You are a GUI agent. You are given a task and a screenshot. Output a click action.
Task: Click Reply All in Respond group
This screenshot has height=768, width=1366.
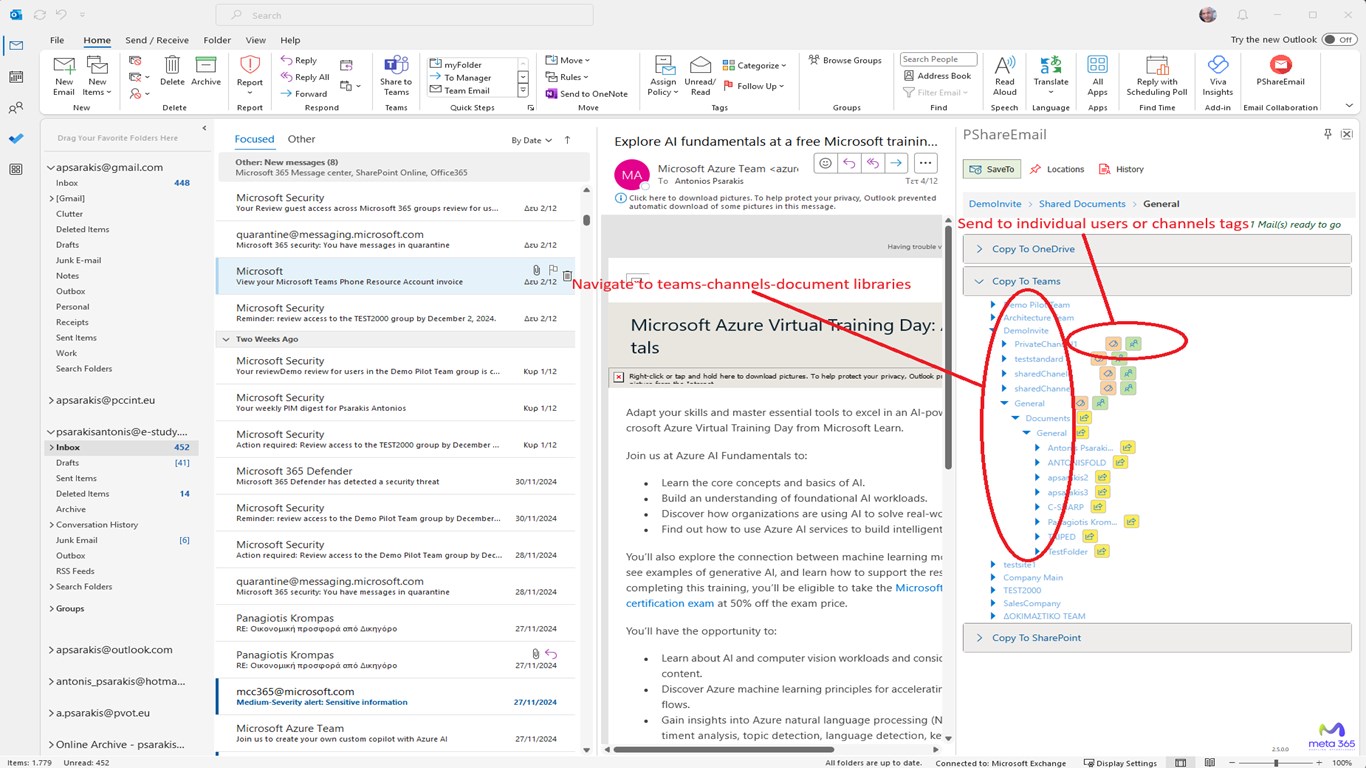(305, 77)
